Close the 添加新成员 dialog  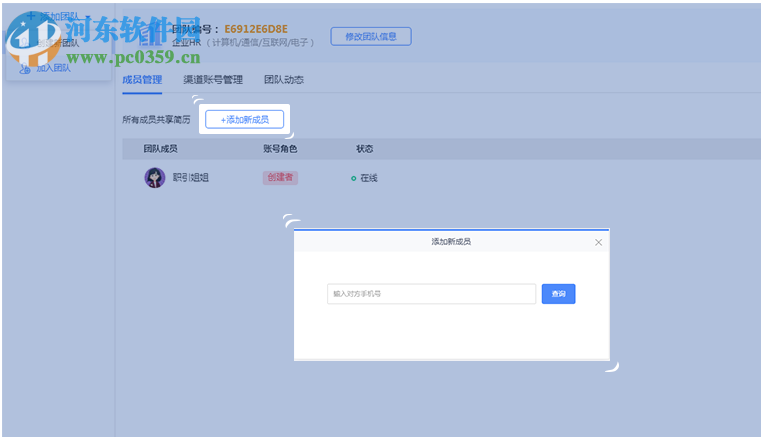click(598, 242)
